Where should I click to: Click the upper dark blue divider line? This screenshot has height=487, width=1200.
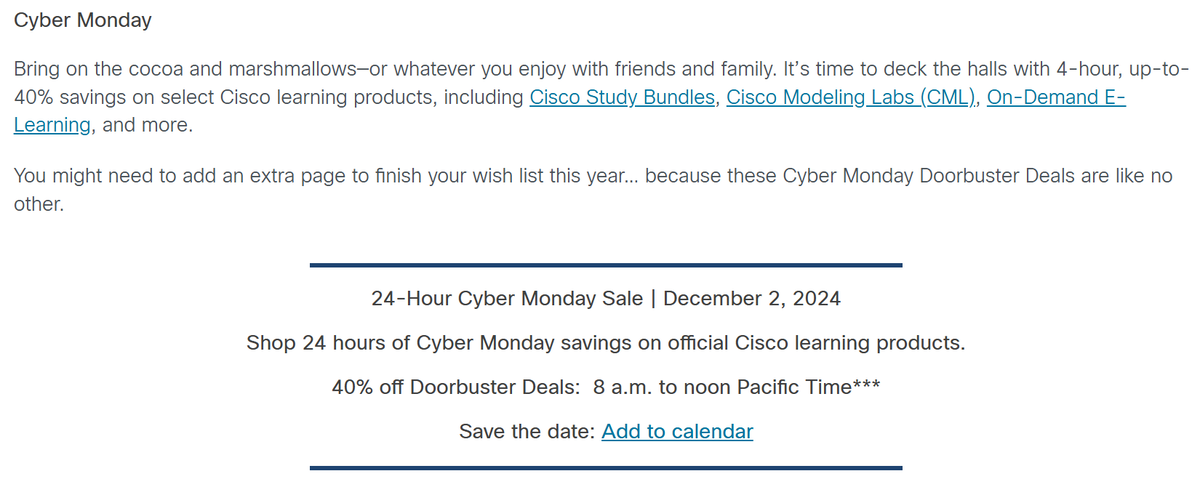606,265
